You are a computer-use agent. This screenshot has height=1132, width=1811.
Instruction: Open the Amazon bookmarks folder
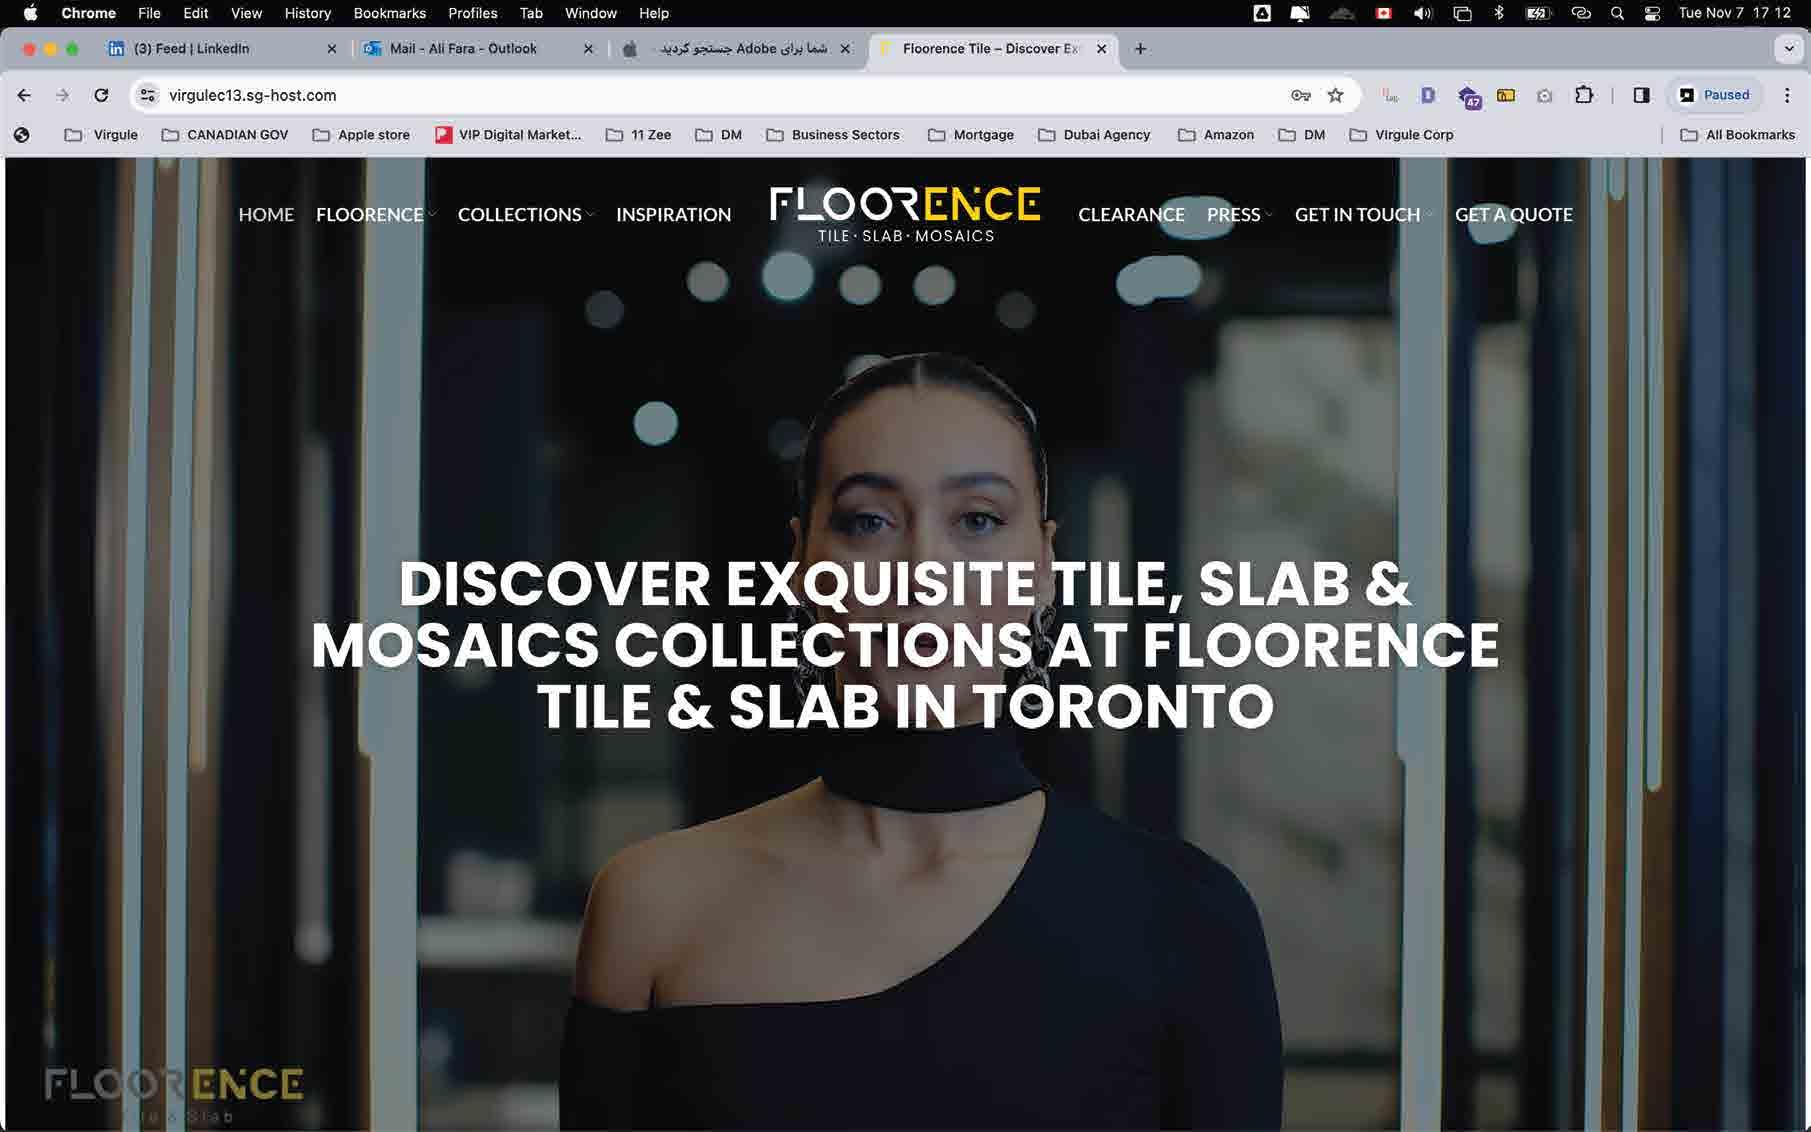(1216, 135)
